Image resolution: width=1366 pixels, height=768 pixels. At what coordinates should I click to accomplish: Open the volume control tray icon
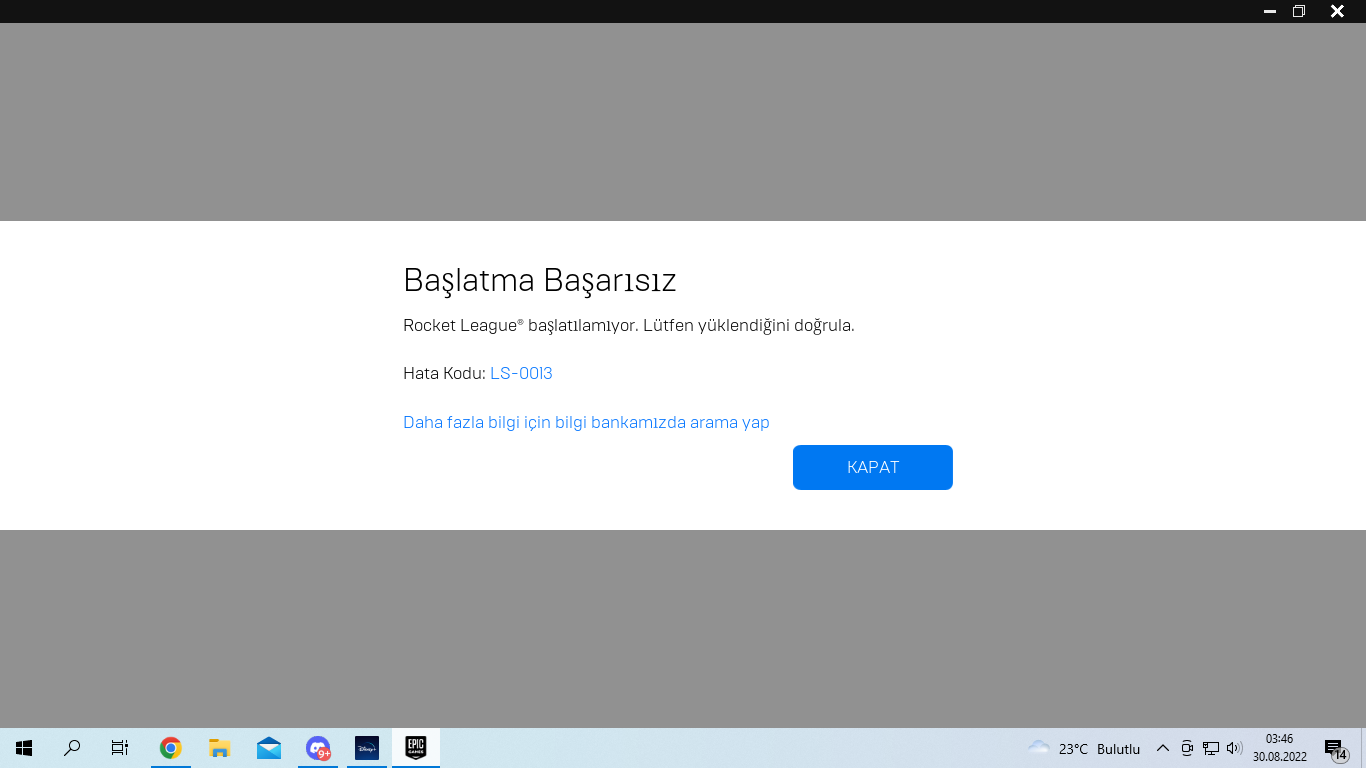(x=1234, y=748)
